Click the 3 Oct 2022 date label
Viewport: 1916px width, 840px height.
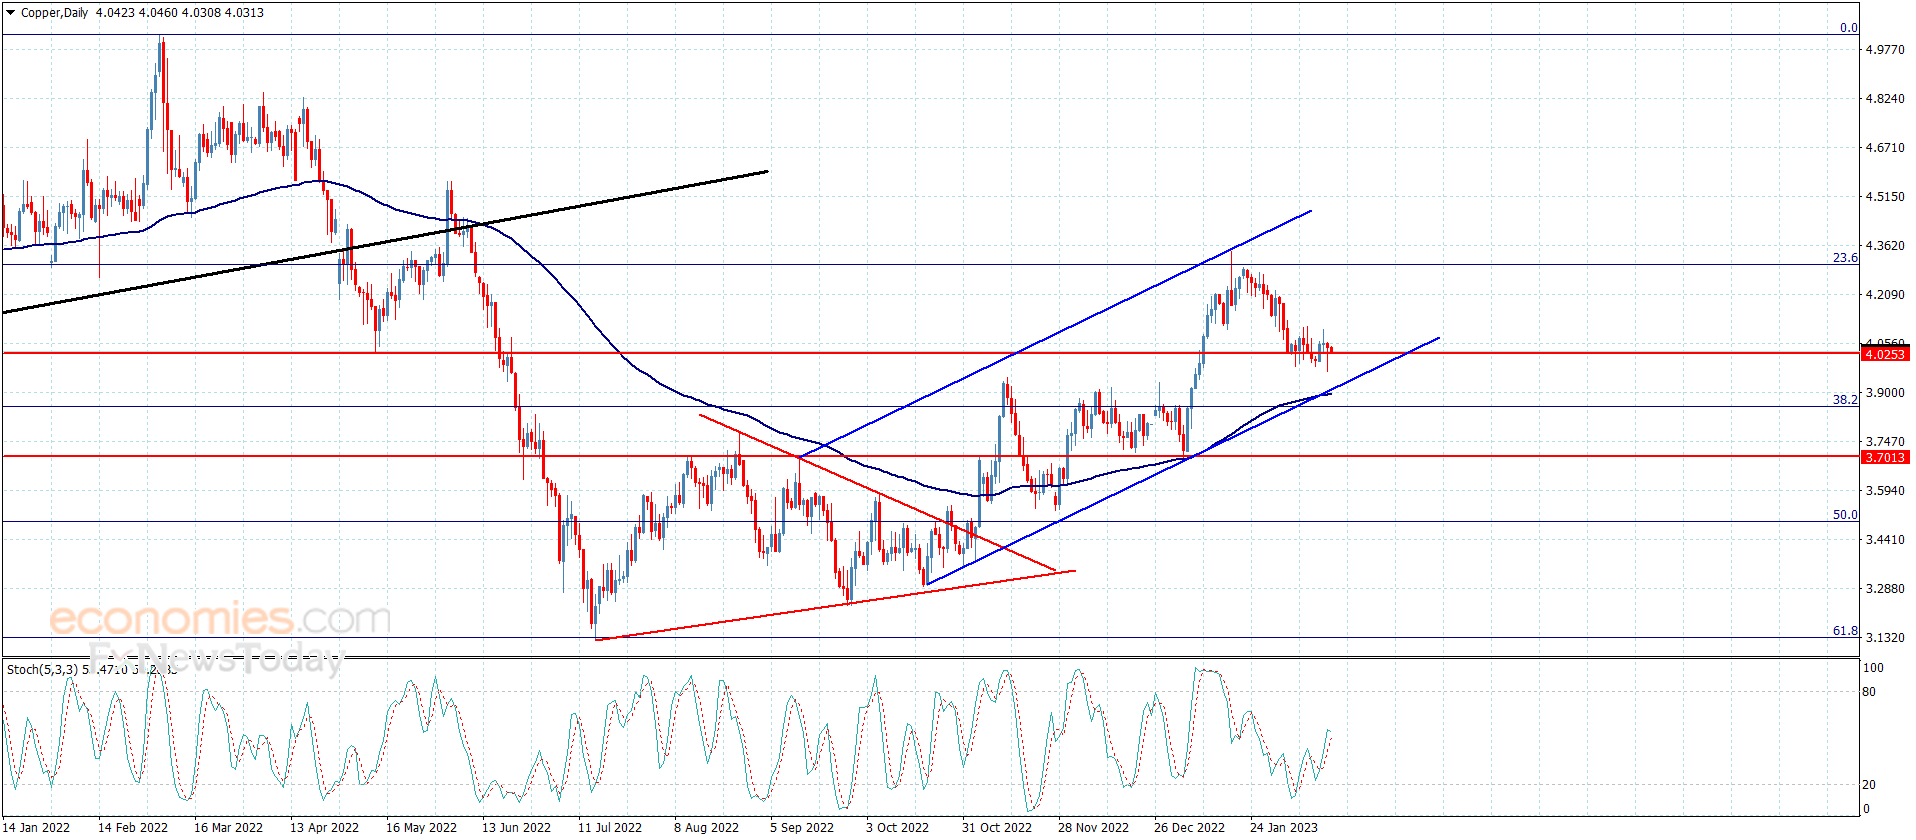(898, 827)
